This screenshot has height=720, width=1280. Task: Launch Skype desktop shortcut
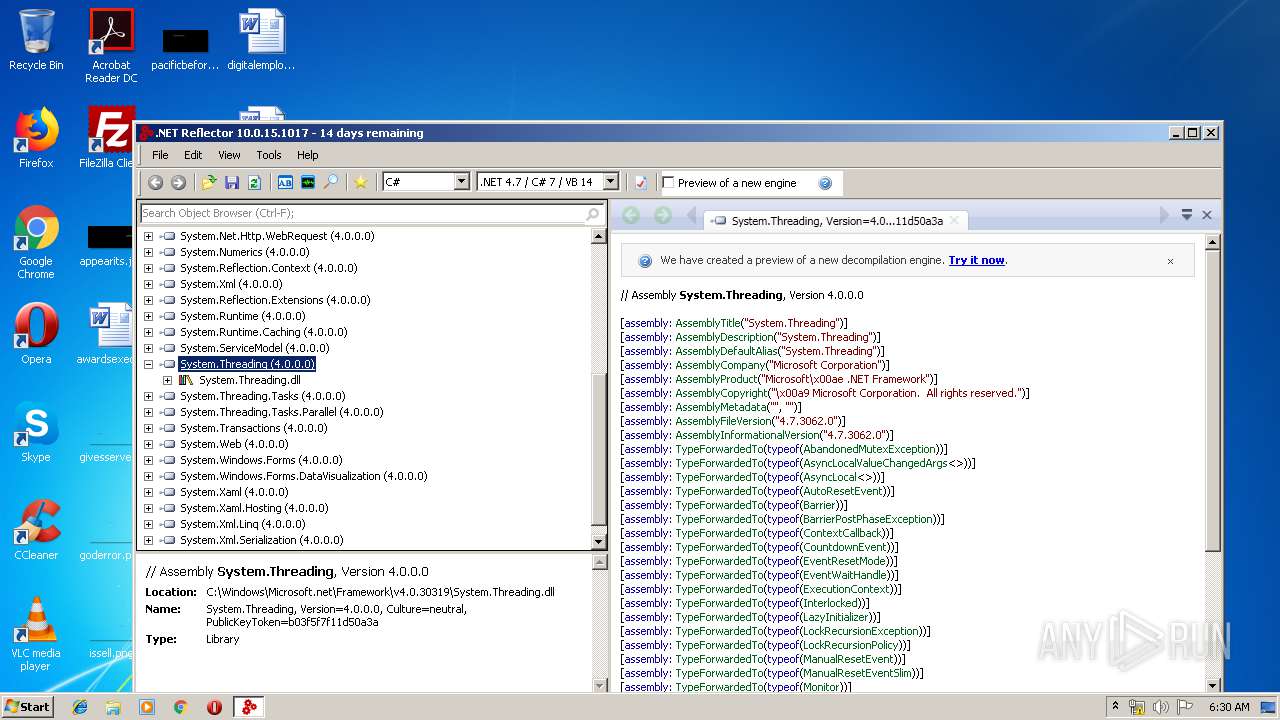click(36, 432)
